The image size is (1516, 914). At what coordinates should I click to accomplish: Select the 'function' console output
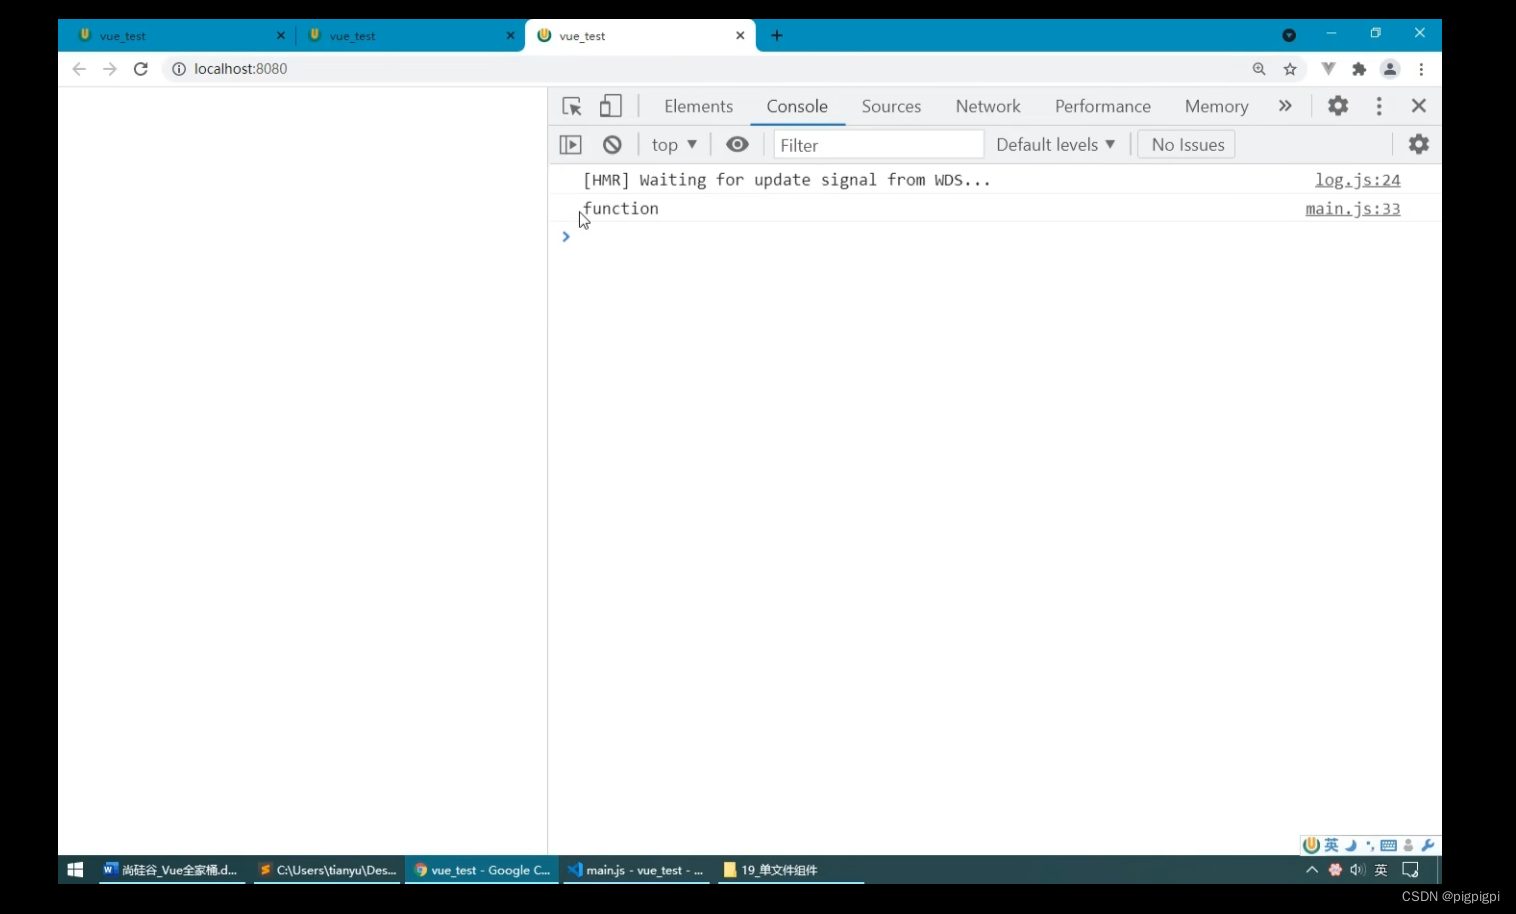point(621,208)
